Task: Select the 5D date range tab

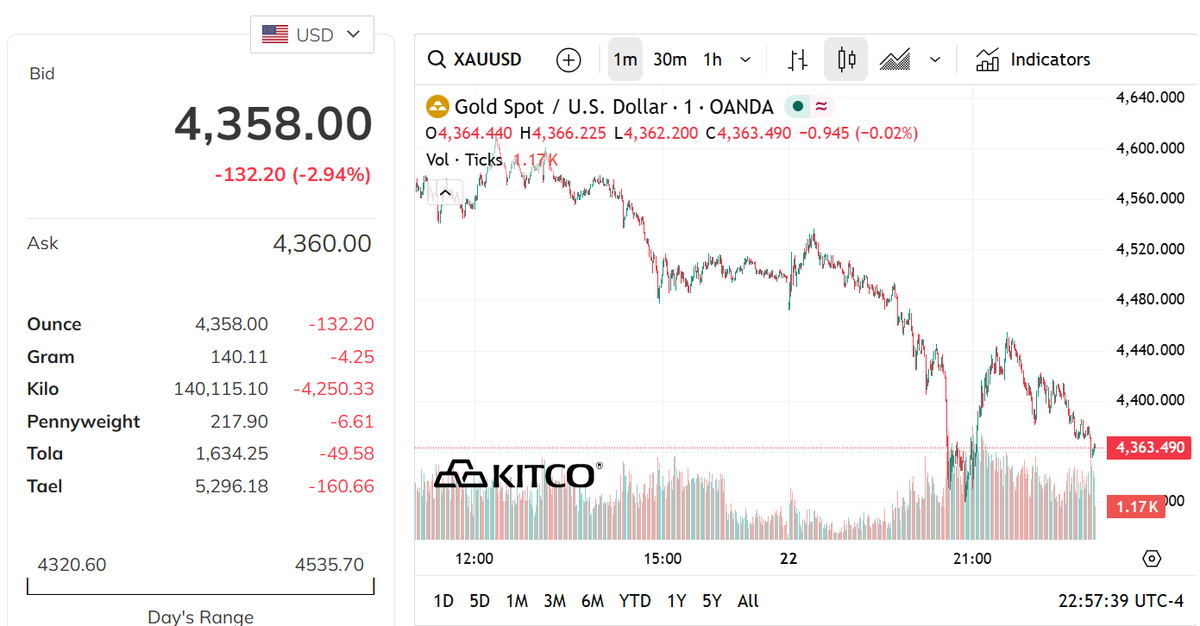Action: 480,601
